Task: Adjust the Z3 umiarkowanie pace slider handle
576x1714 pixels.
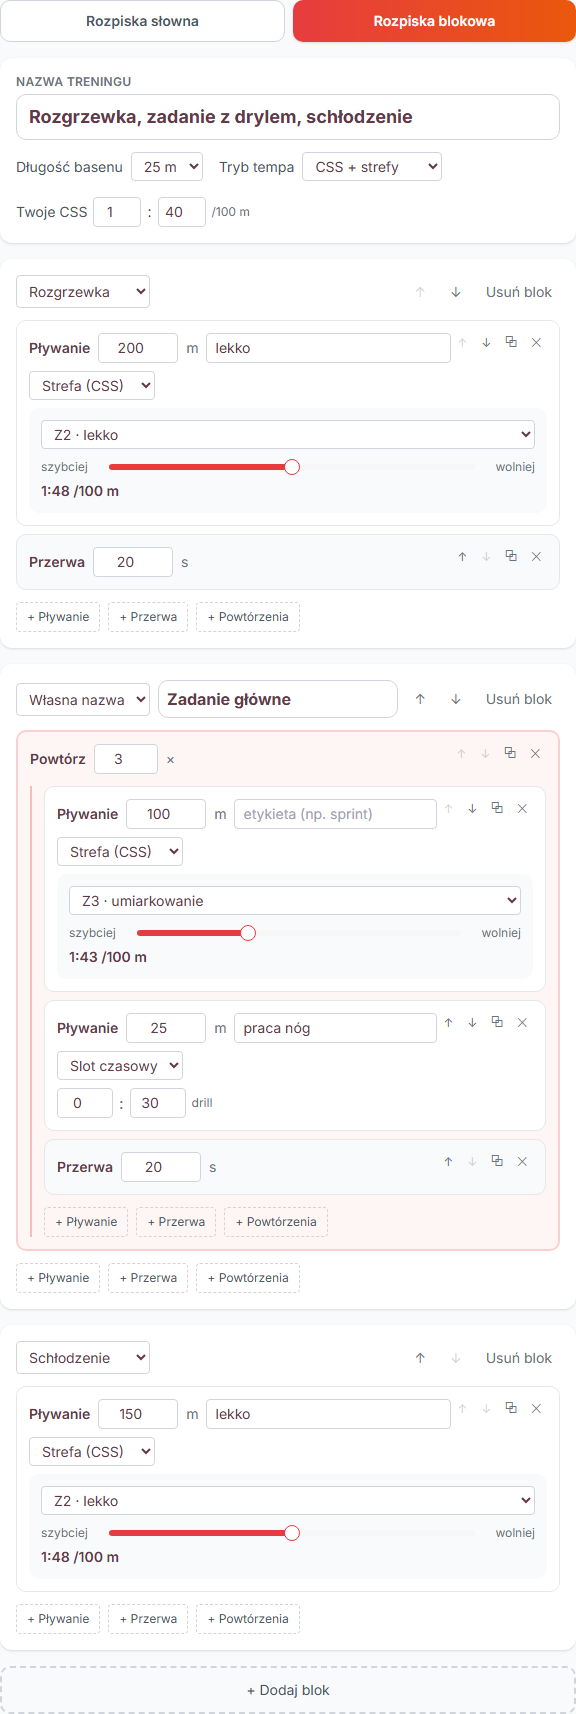Action: pos(248,933)
